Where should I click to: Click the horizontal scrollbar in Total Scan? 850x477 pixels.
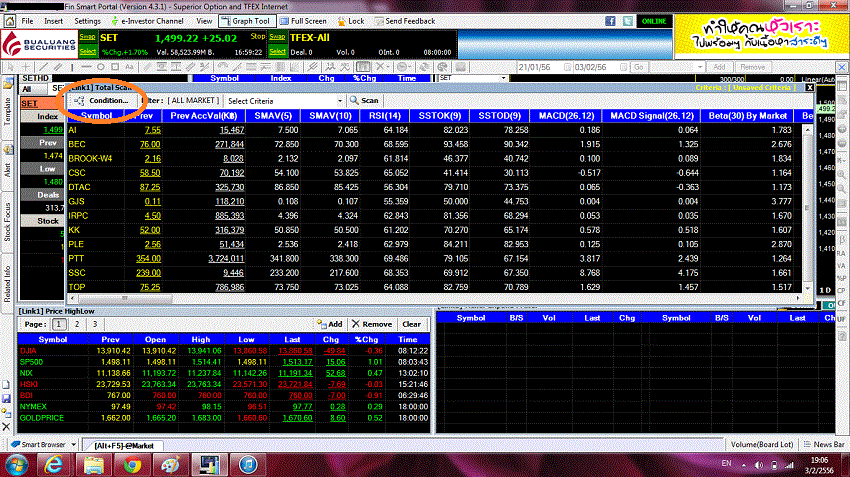point(125,298)
